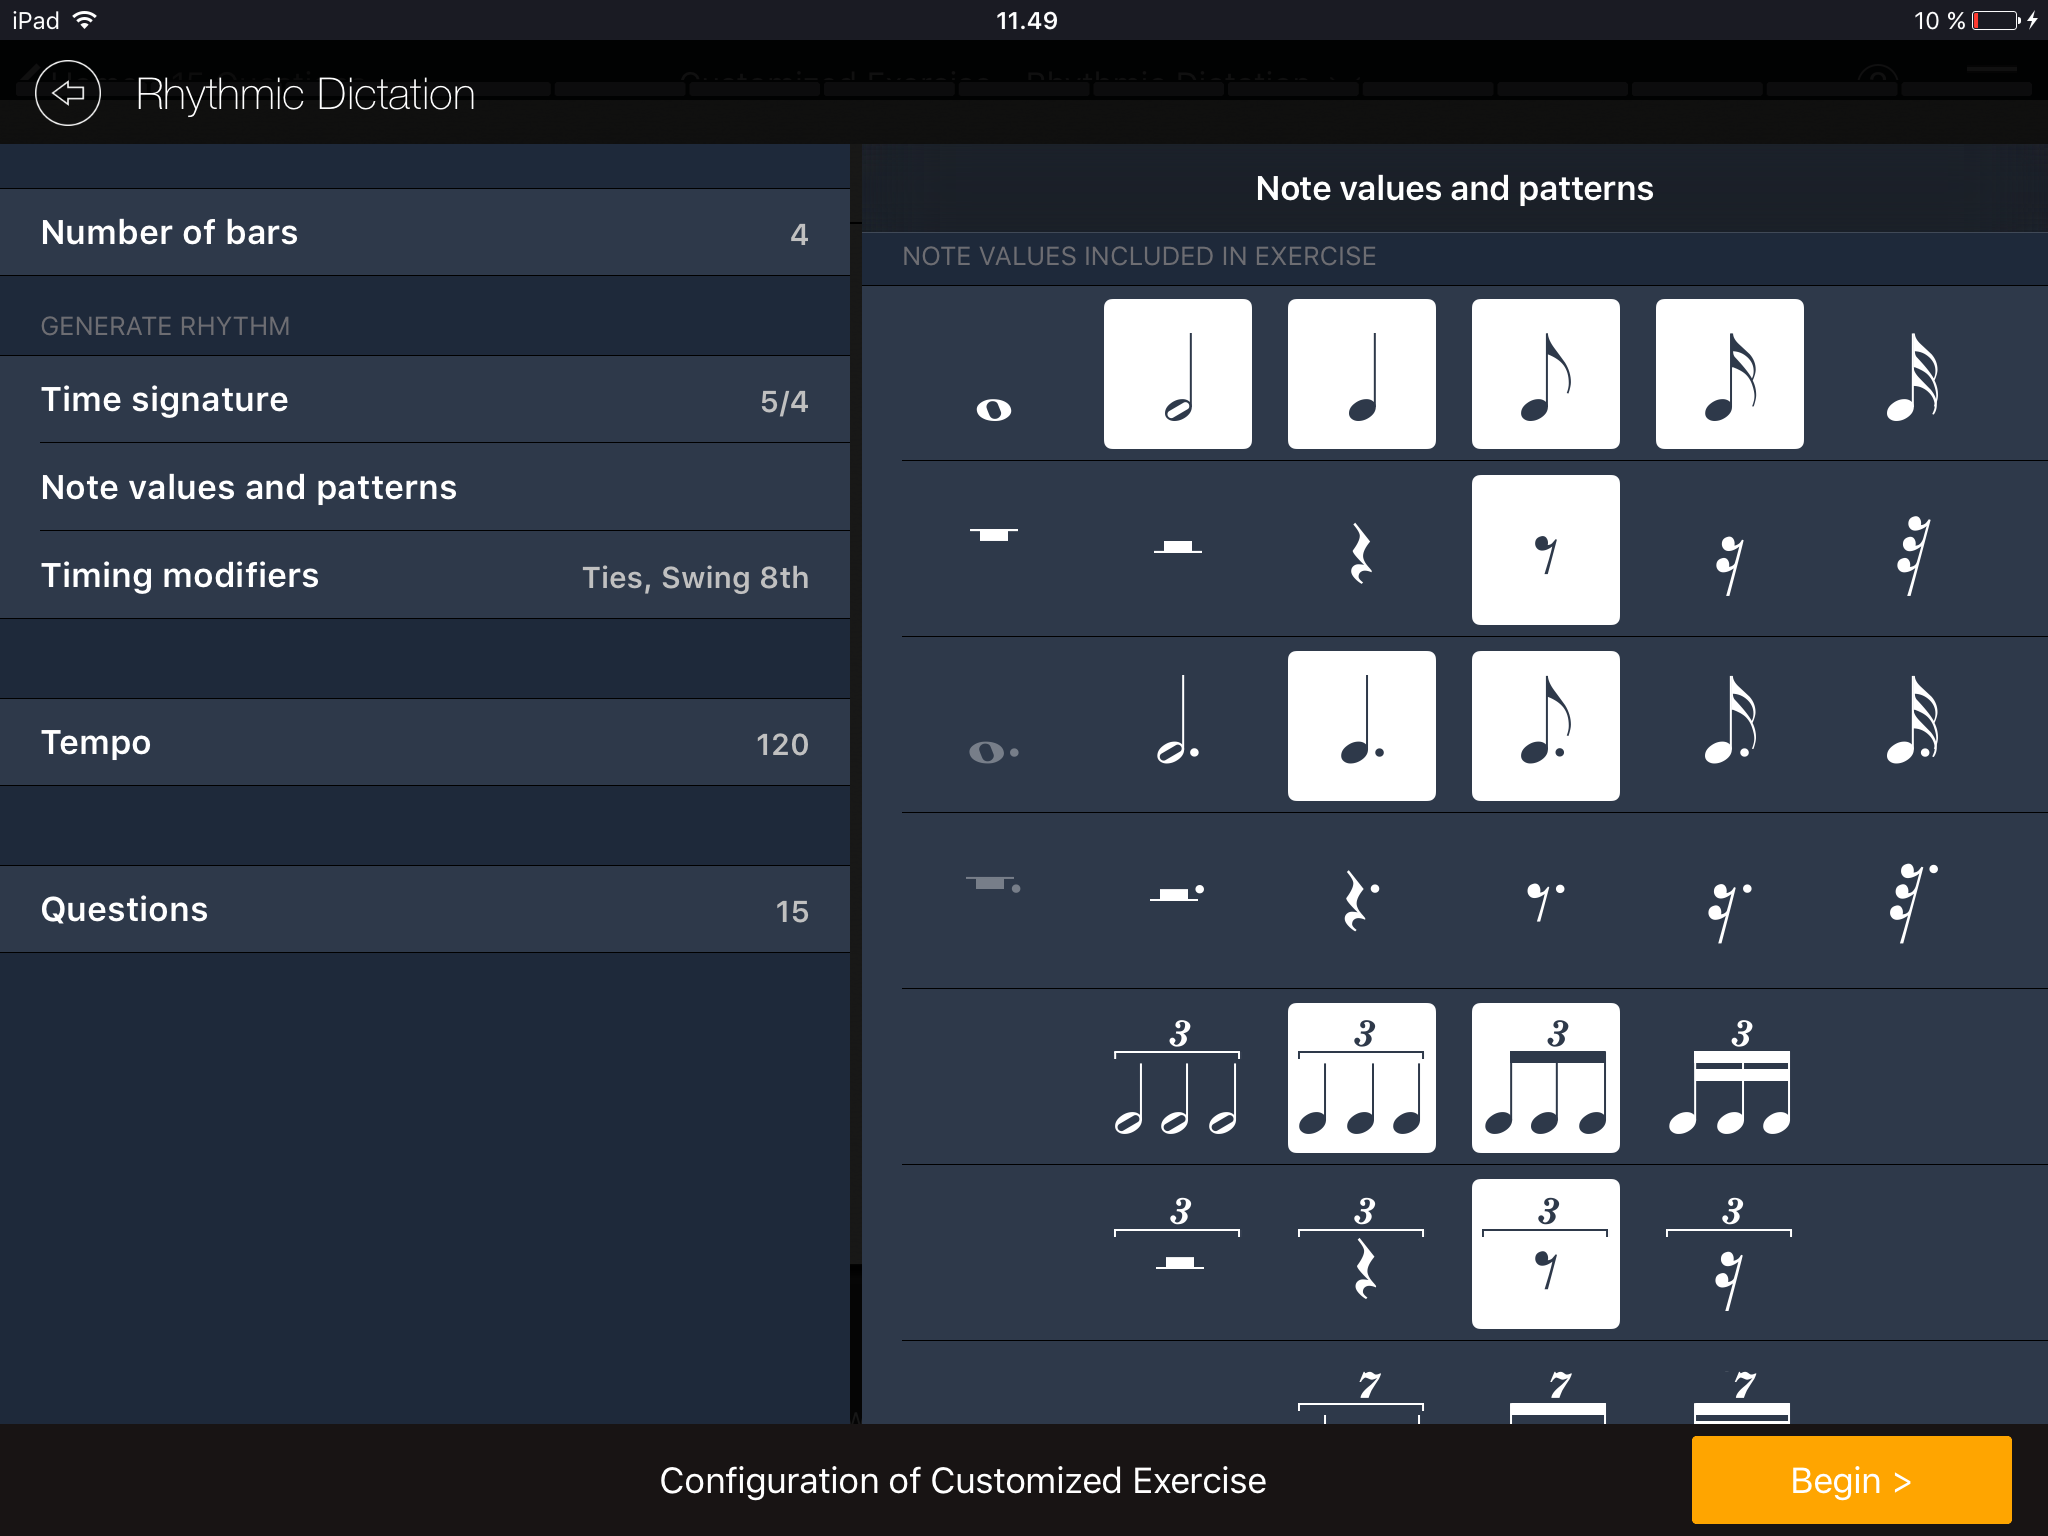Tap the back arrow button
Screen dimensions: 2048x1536
point(68,94)
